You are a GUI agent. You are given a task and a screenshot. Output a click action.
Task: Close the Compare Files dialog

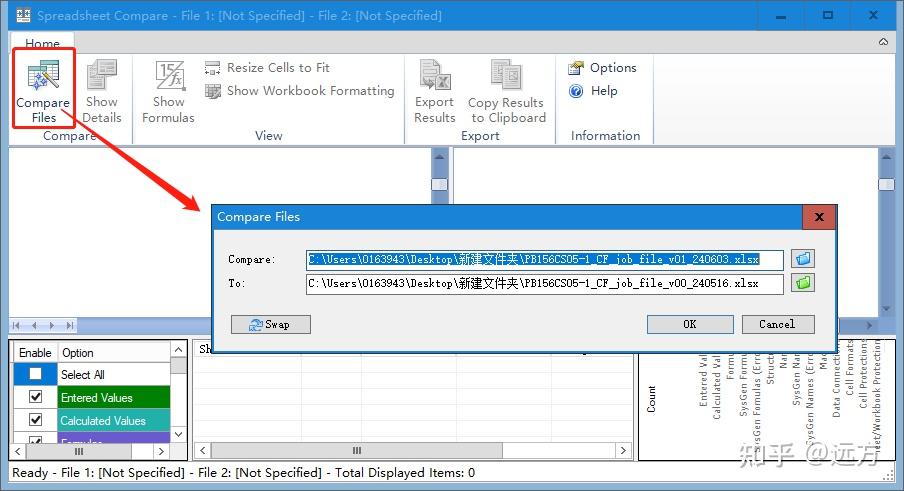point(819,217)
